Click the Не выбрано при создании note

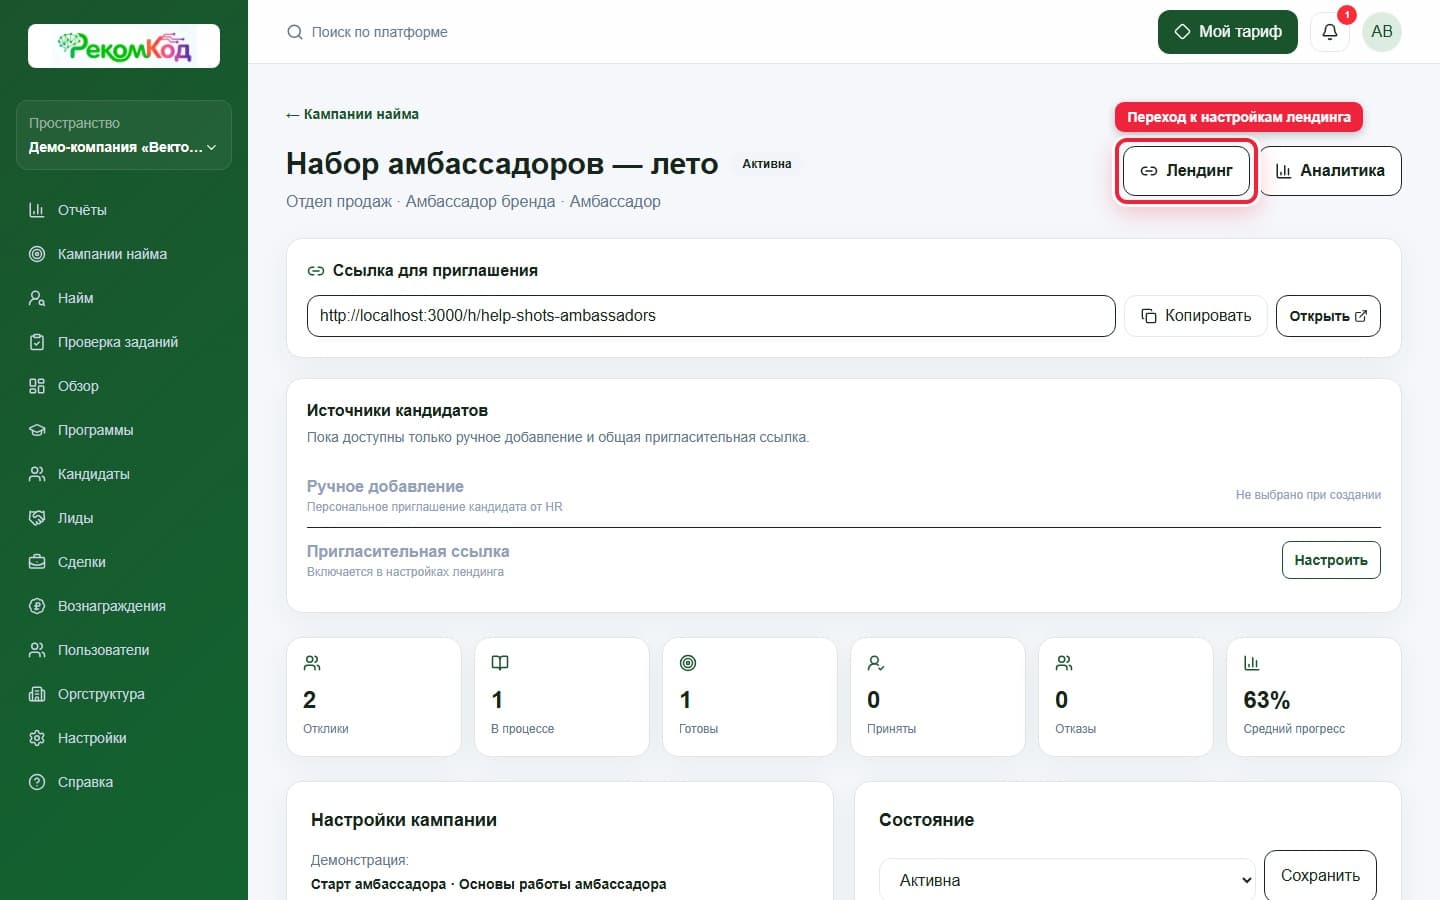pos(1308,495)
